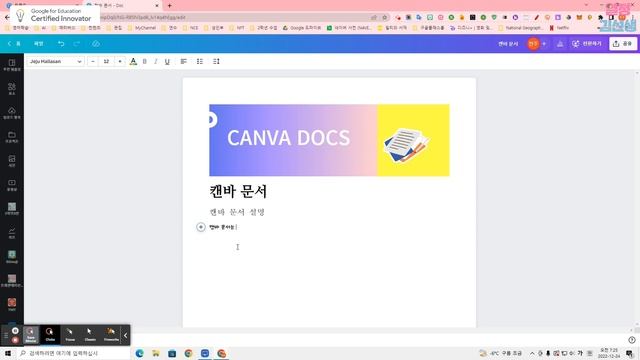Open the insights chart icon in header
The height and width of the screenshot is (360, 640).
point(560,44)
